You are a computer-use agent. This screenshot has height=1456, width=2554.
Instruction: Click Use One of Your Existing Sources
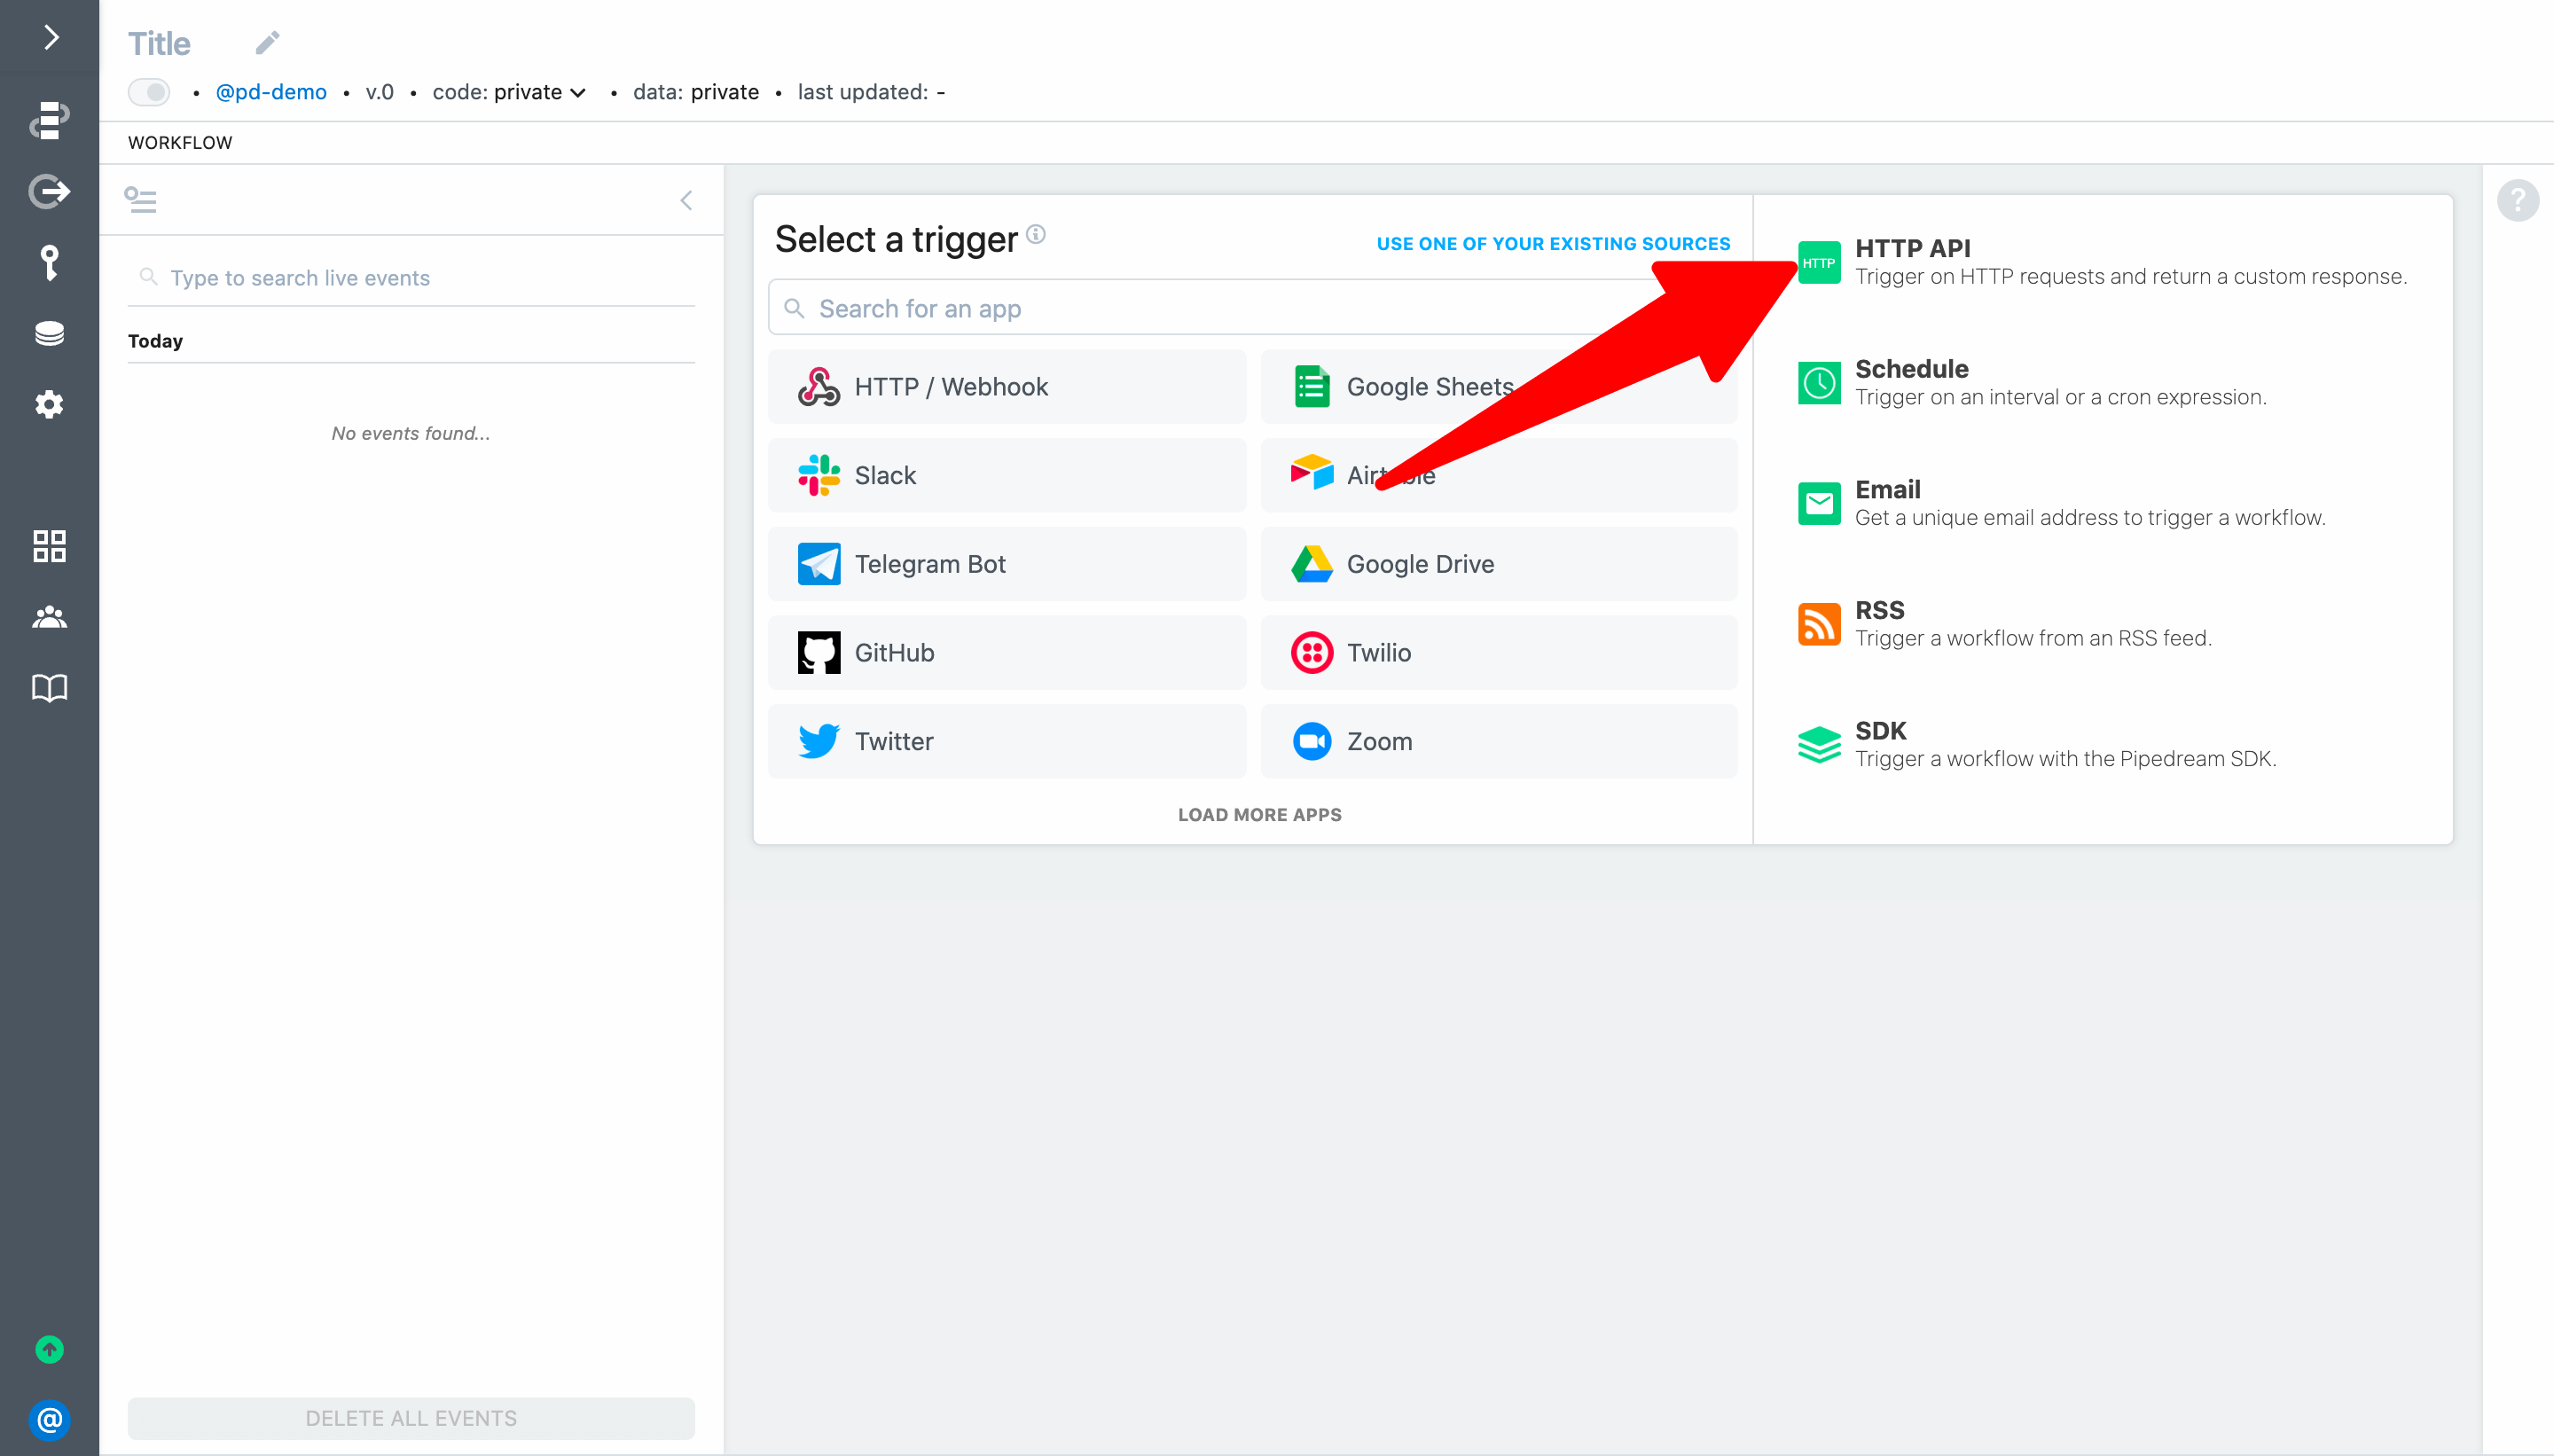tap(1552, 244)
